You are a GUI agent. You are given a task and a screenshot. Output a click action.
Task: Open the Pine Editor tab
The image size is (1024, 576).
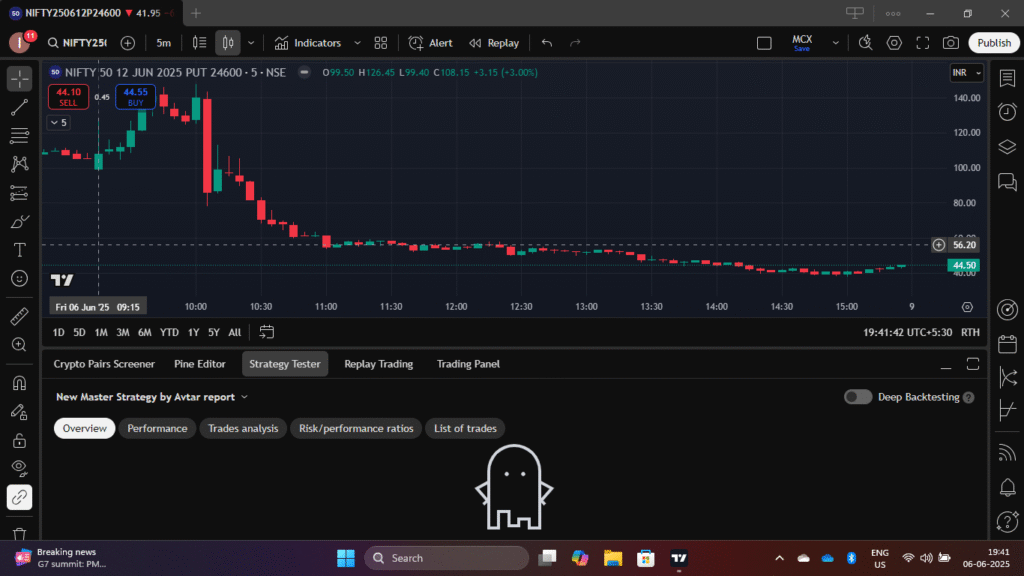pos(200,364)
